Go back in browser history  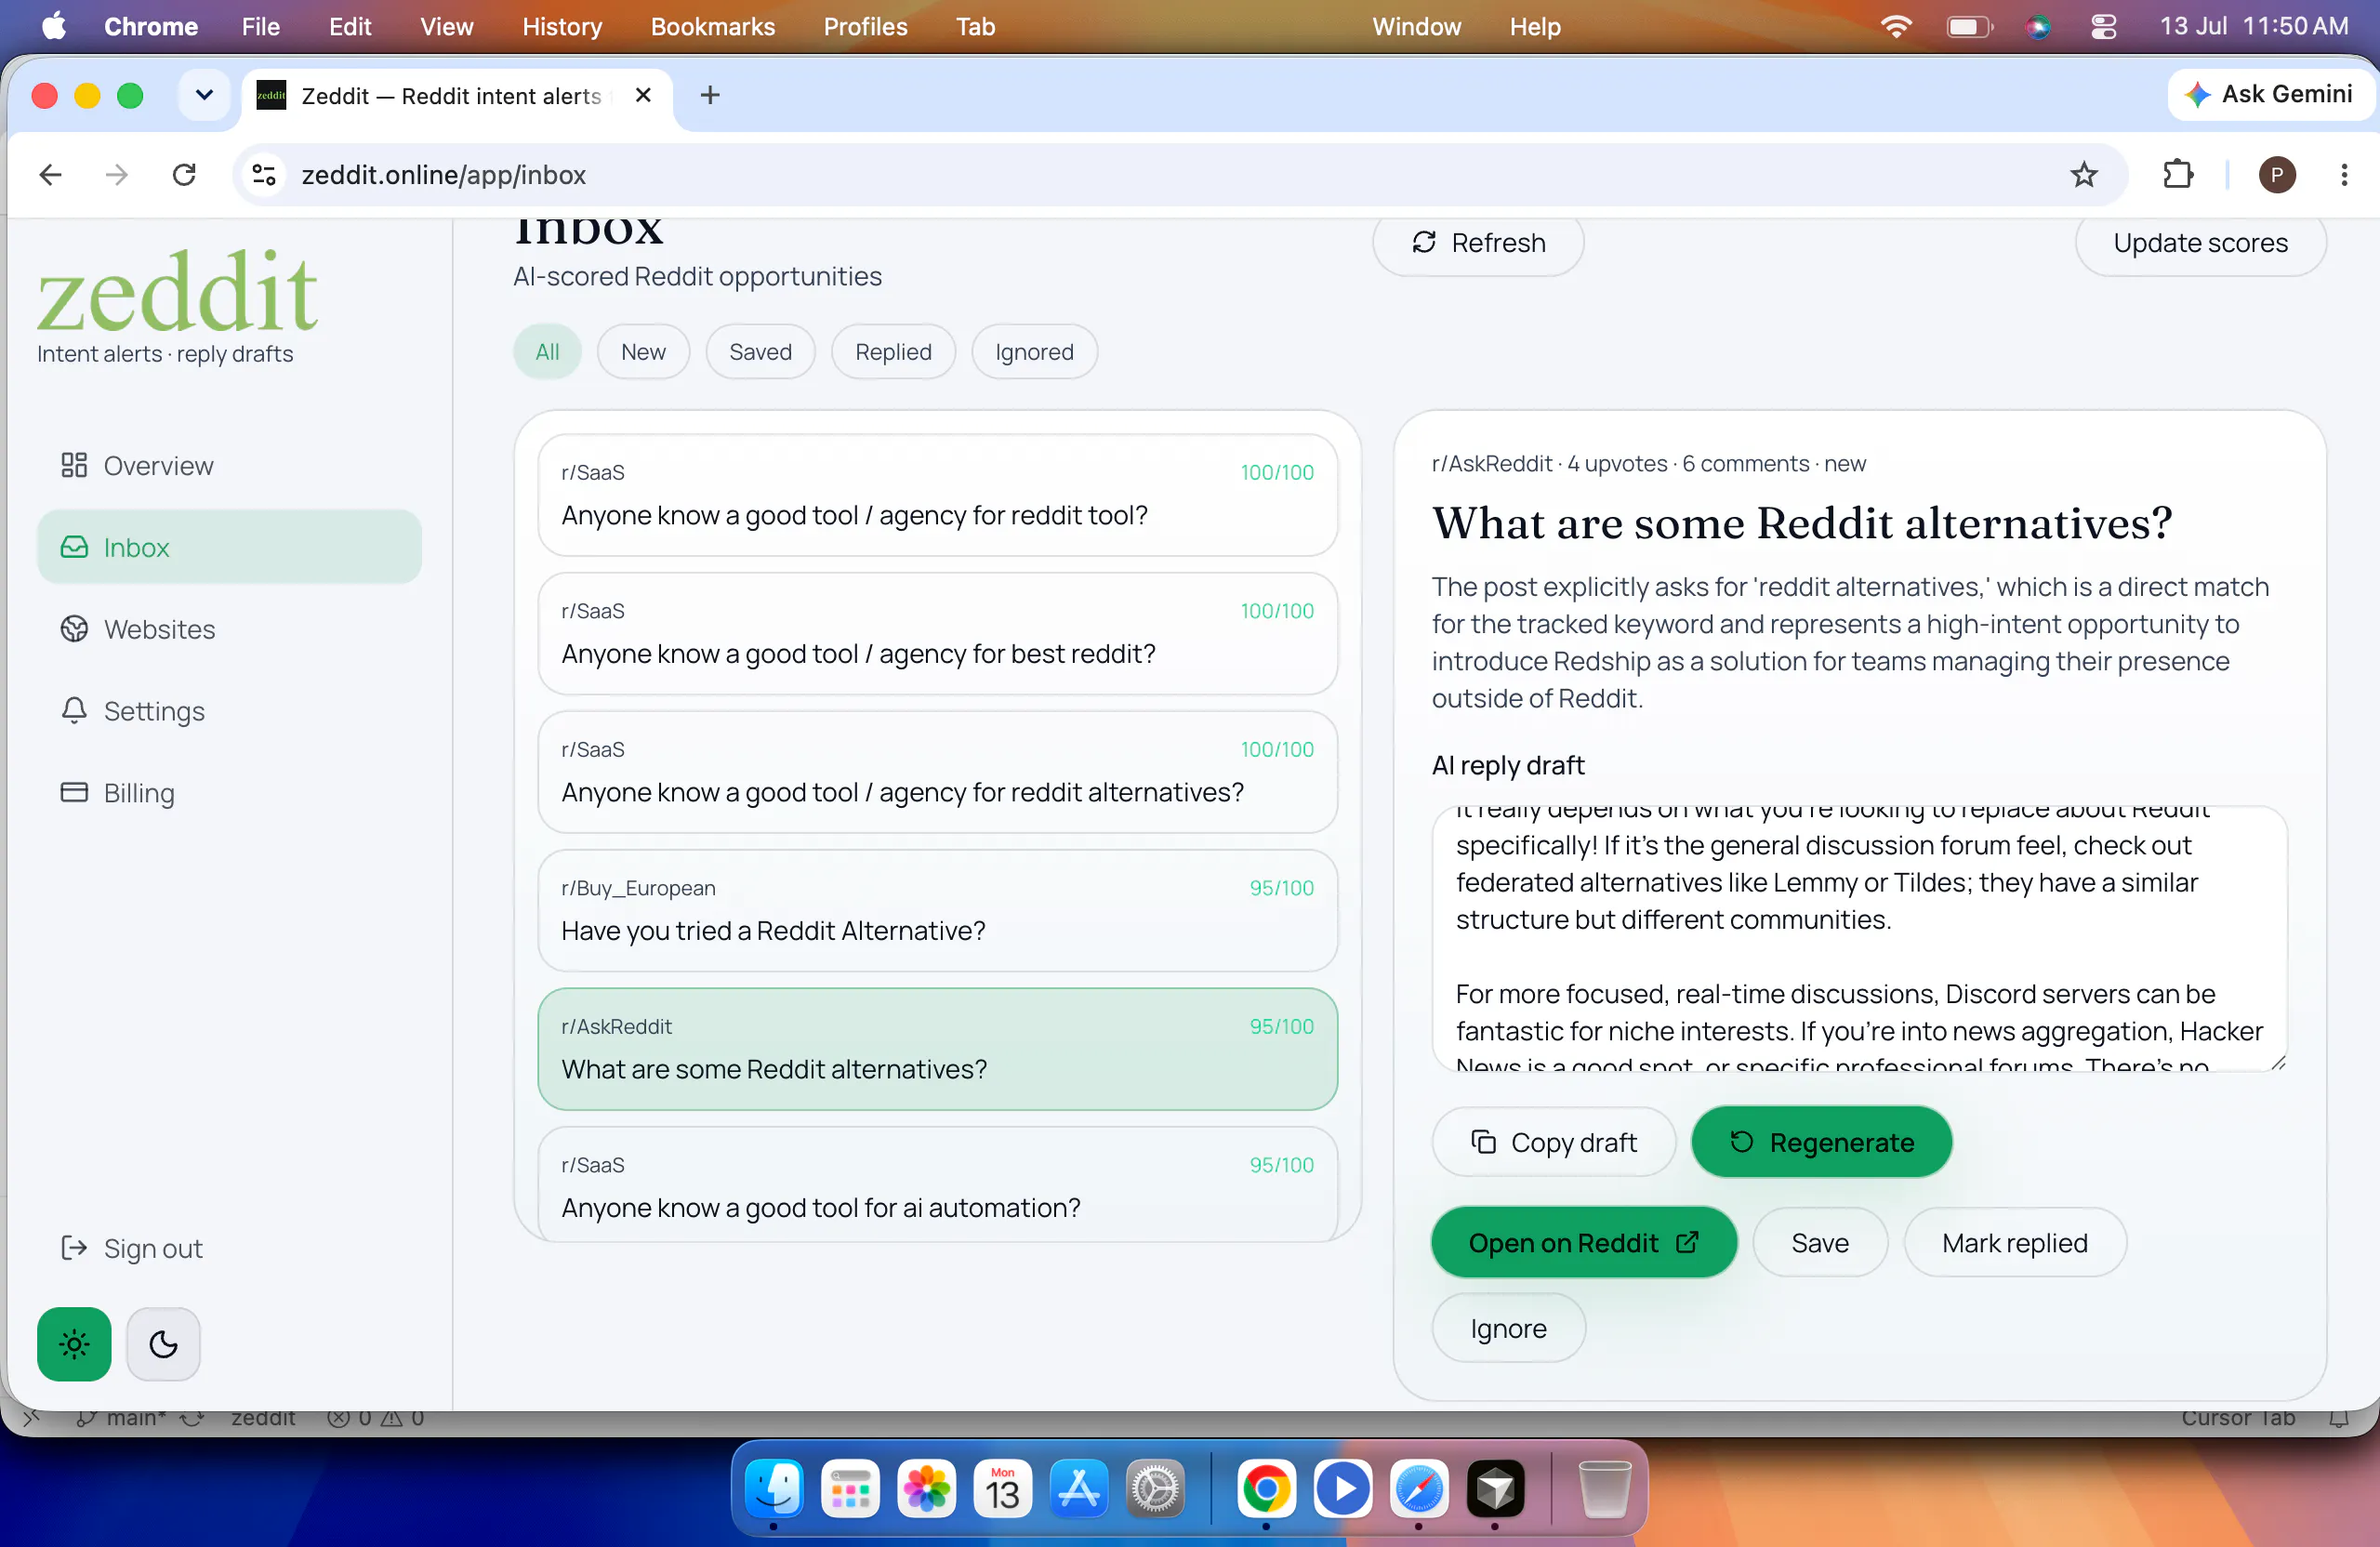50,175
